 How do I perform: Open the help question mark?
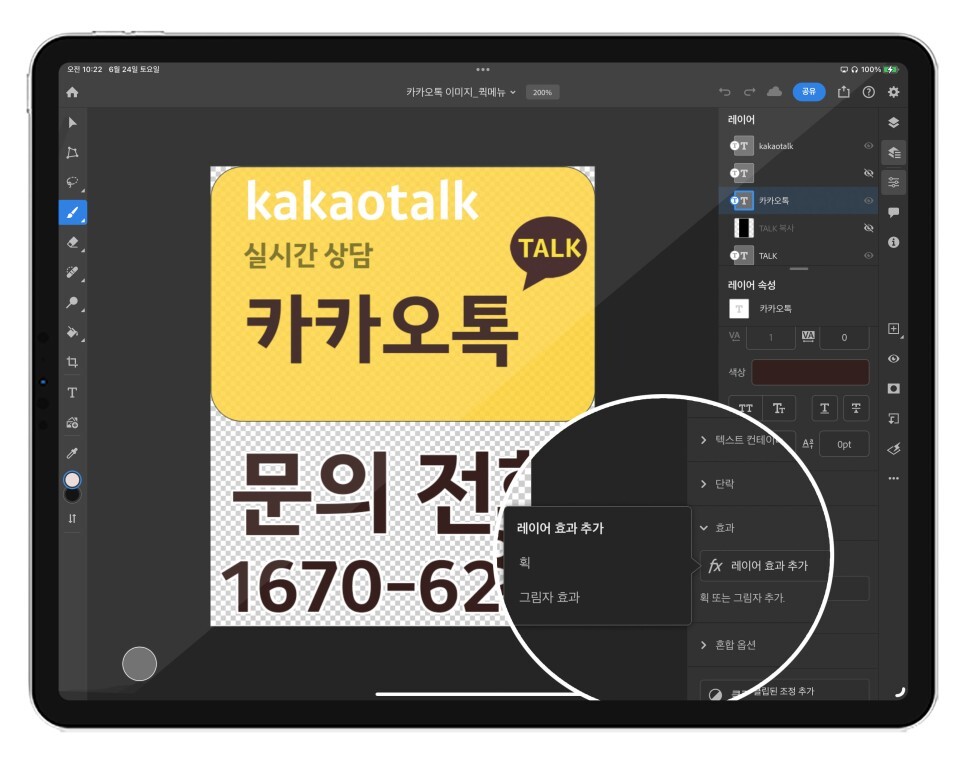tap(869, 92)
